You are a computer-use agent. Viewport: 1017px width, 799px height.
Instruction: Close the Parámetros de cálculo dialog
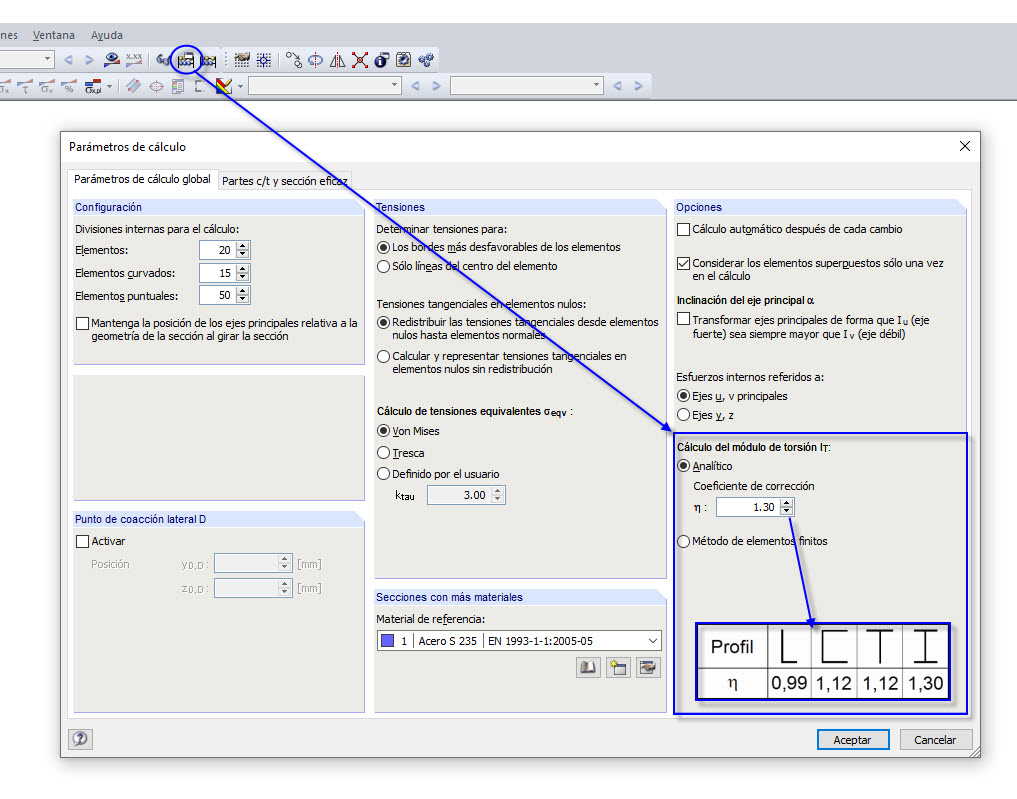964,147
